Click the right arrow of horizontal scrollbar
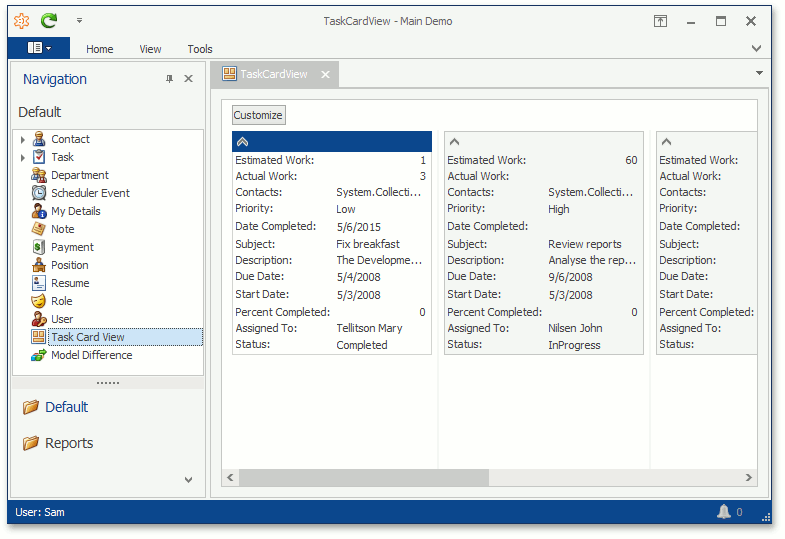 click(748, 477)
